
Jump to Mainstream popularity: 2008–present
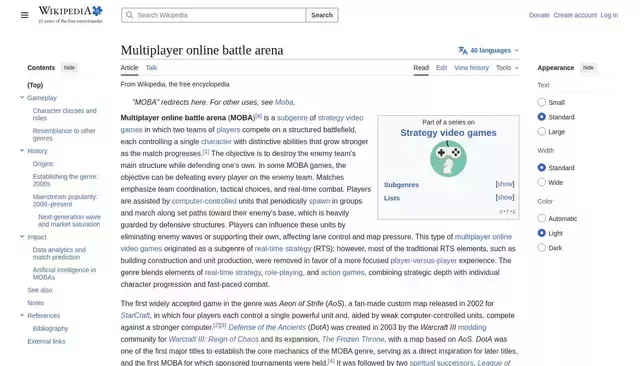point(65,200)
